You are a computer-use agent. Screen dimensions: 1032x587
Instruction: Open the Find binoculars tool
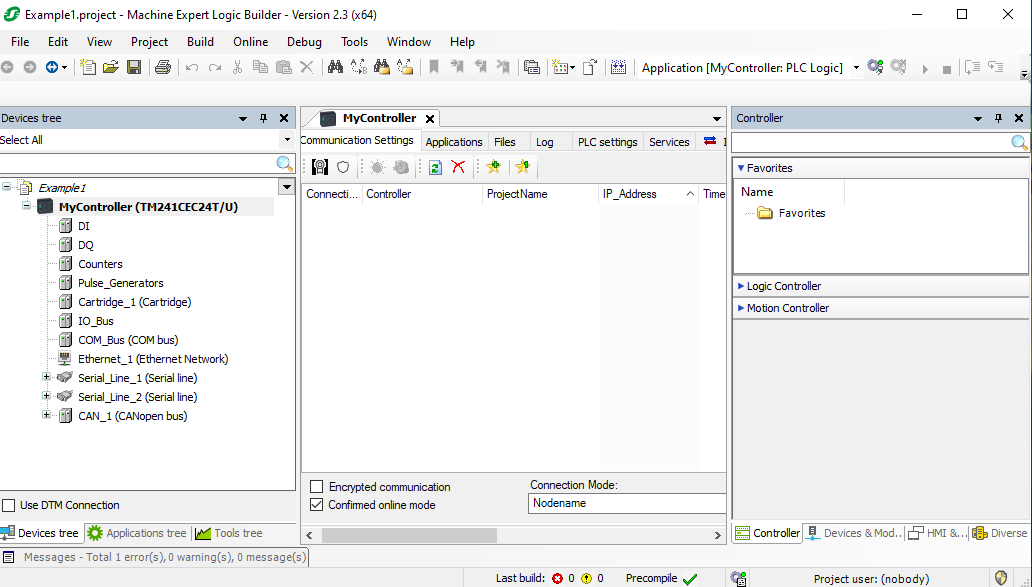[x=335, y=68]
